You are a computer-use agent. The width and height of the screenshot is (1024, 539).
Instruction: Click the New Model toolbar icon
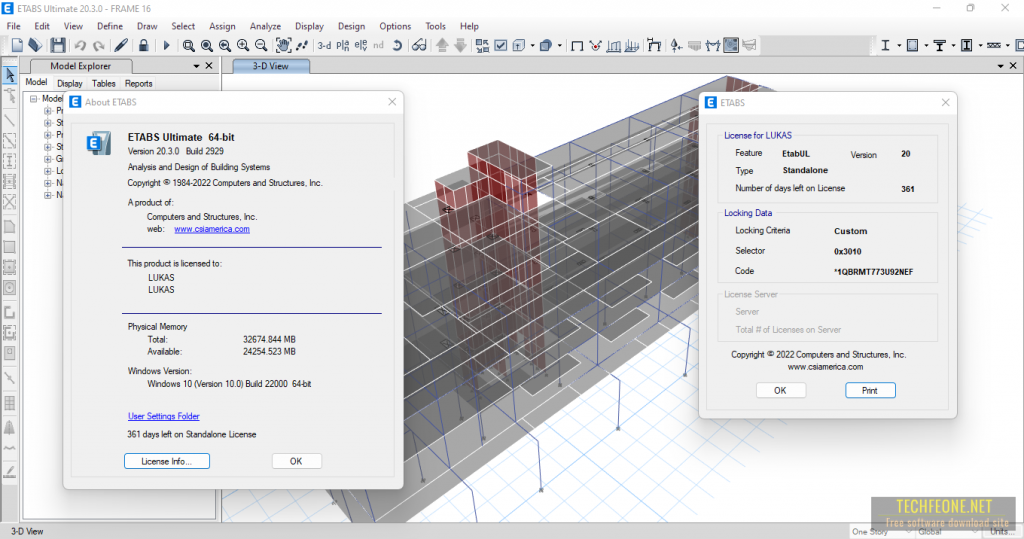tap(17, 45)
